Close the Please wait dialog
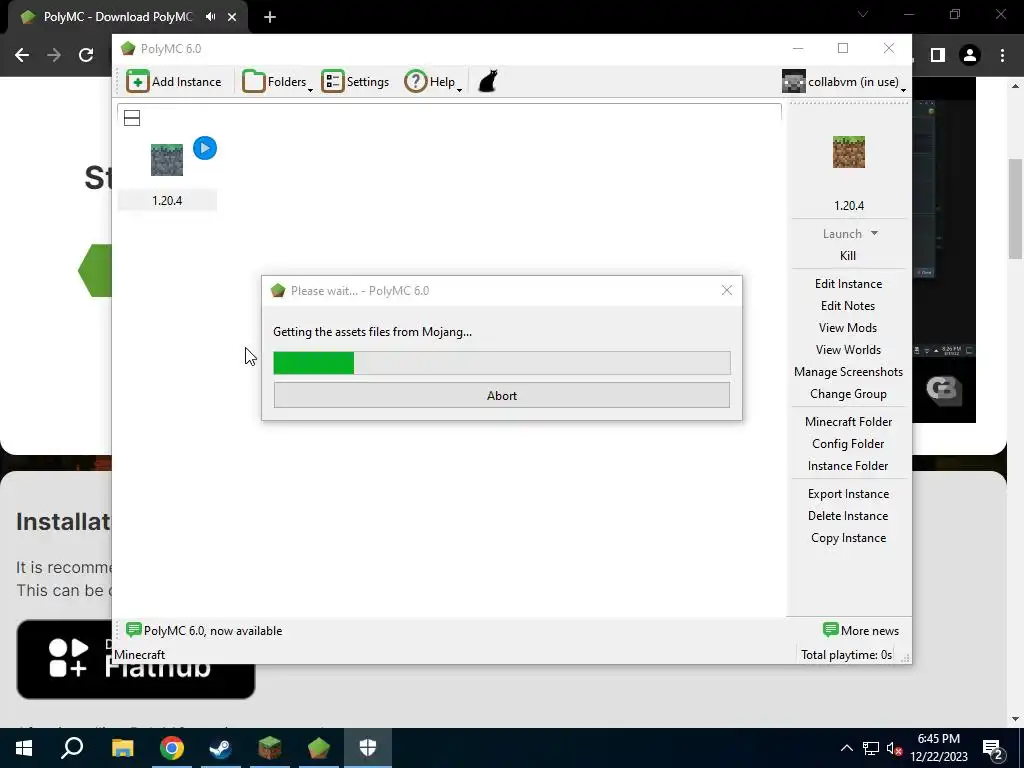The image size is (1024, 768). coord(727,291)
